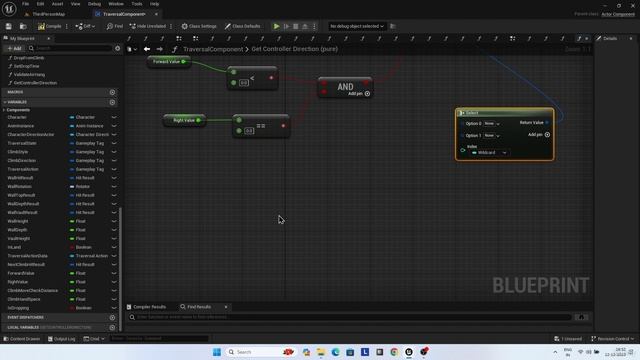Screen dimensions: 640x360
Task: Open the File menu
Action: 25,4
